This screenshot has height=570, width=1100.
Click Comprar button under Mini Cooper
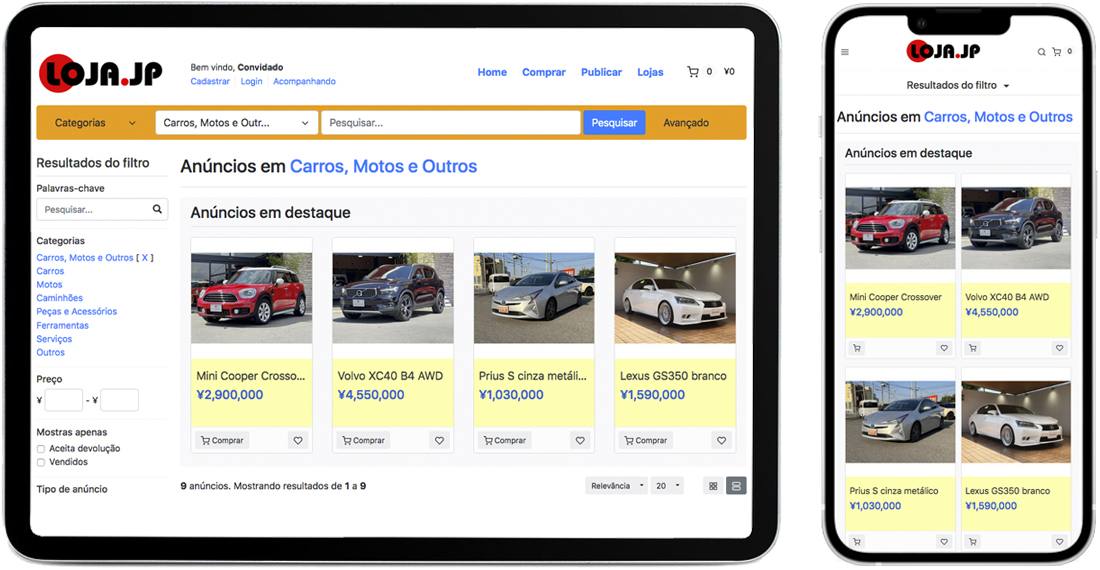click(222, 440)
